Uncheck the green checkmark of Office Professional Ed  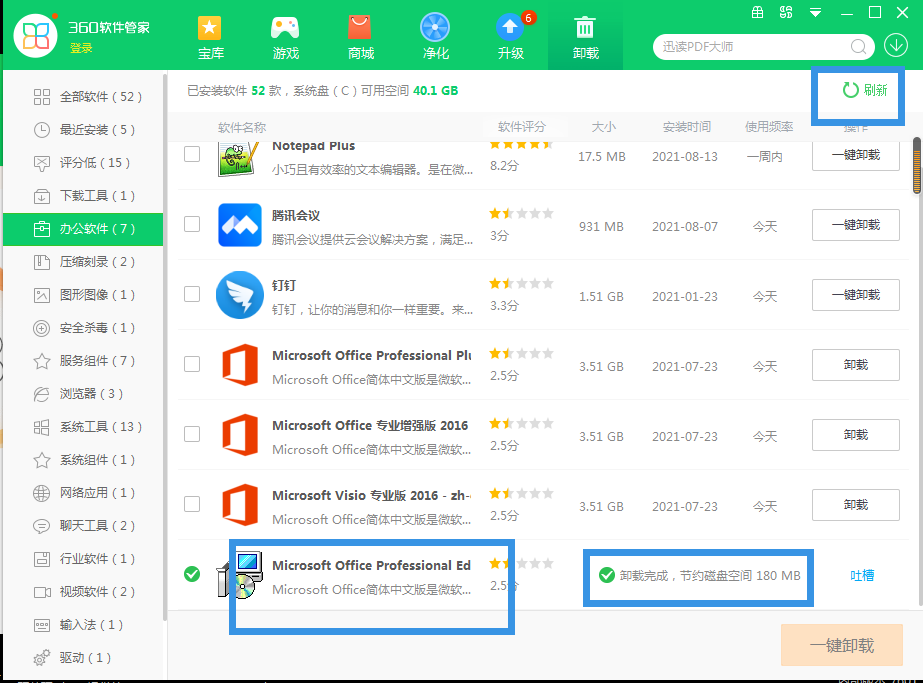coord(192,574)
